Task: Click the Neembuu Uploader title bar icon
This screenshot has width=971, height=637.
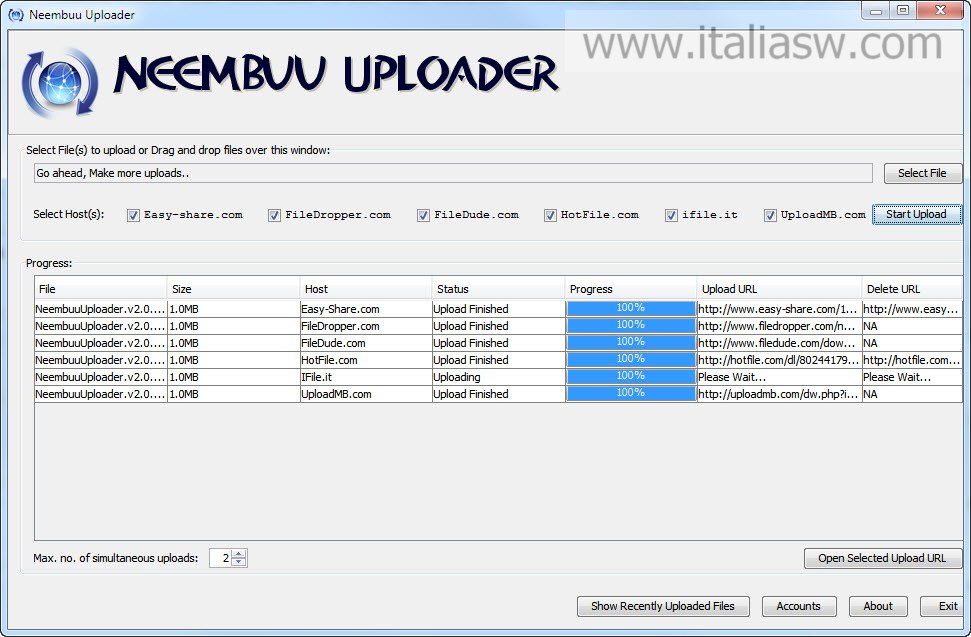Action: (x=16, y=14)
